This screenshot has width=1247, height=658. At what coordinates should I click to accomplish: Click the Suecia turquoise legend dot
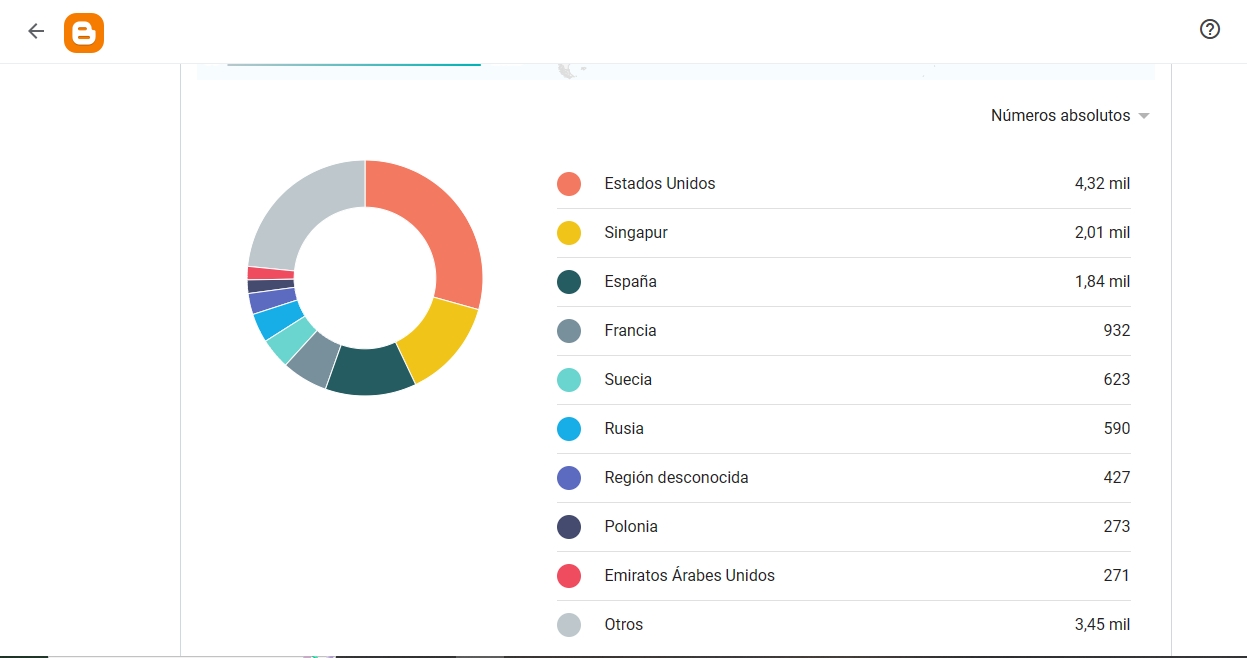[569, 380]
